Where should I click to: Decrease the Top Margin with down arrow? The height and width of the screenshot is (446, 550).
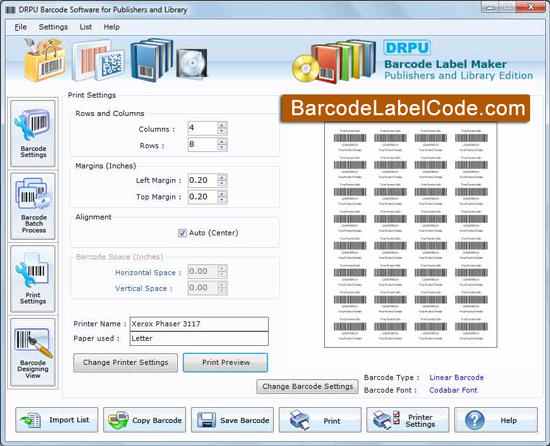(x=222, y=200)
